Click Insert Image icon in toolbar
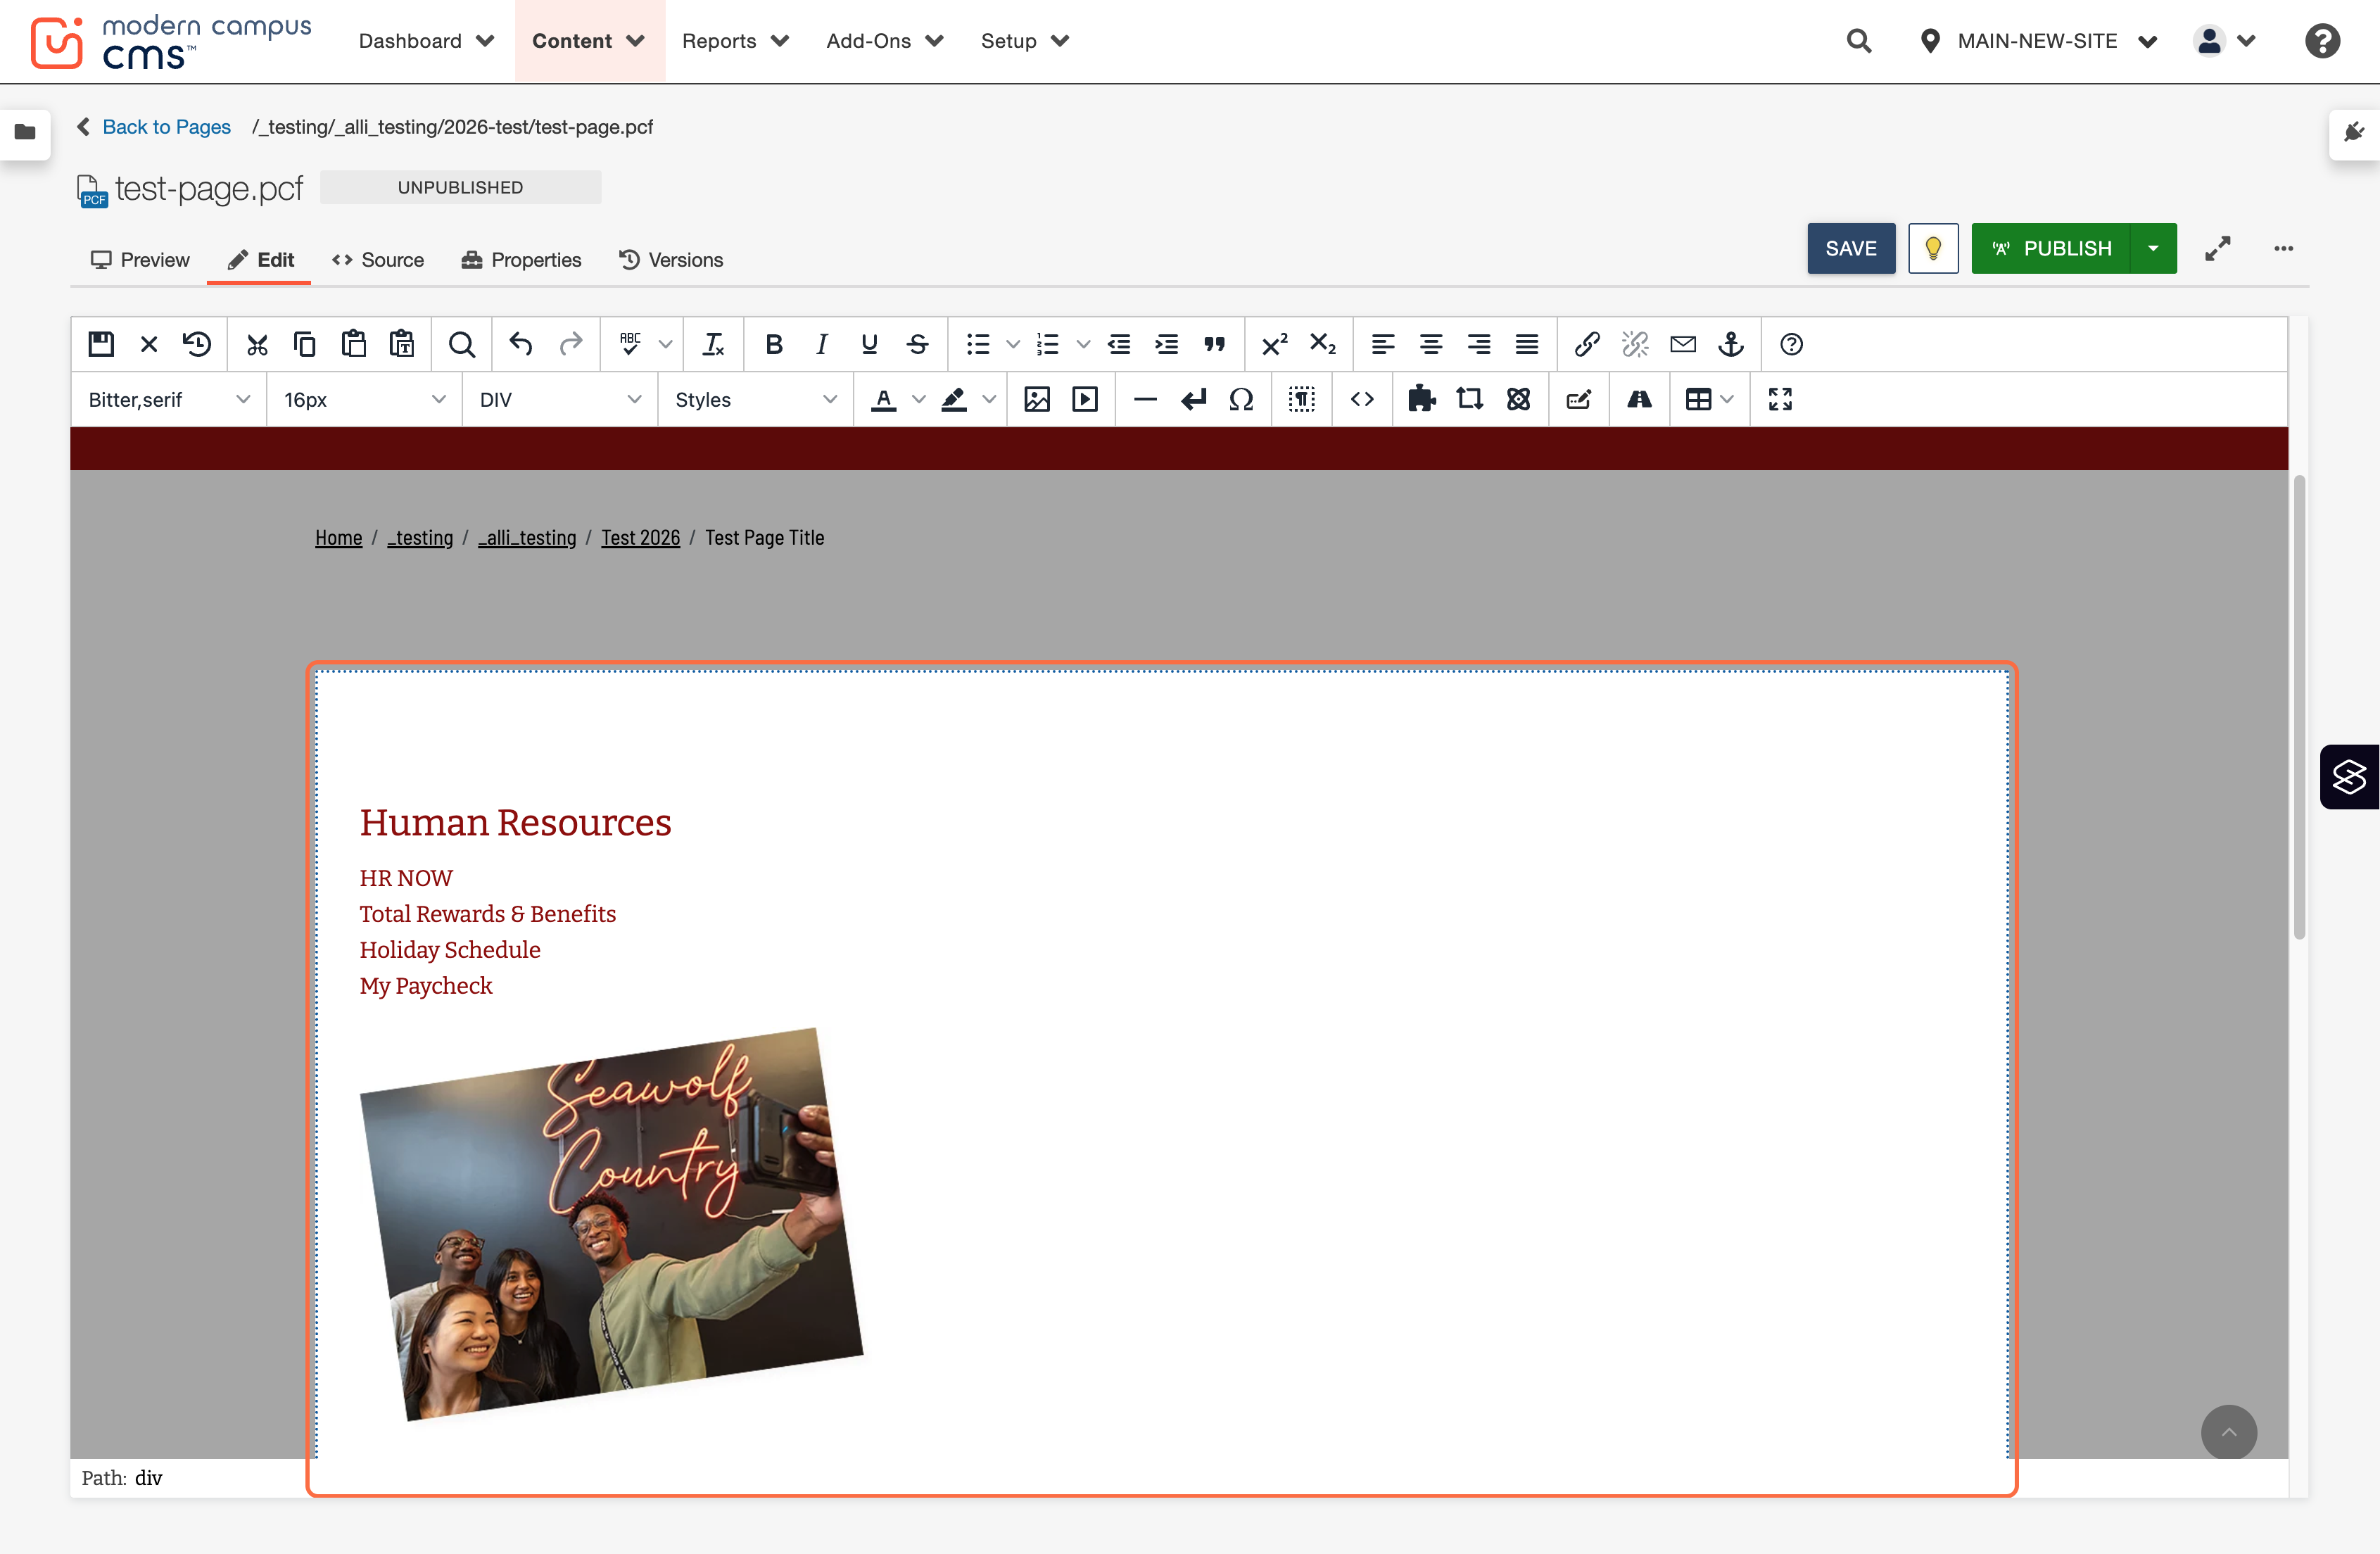Image resolution: width=2380 pixels, height=1554 pixels. click(1037, 399)
